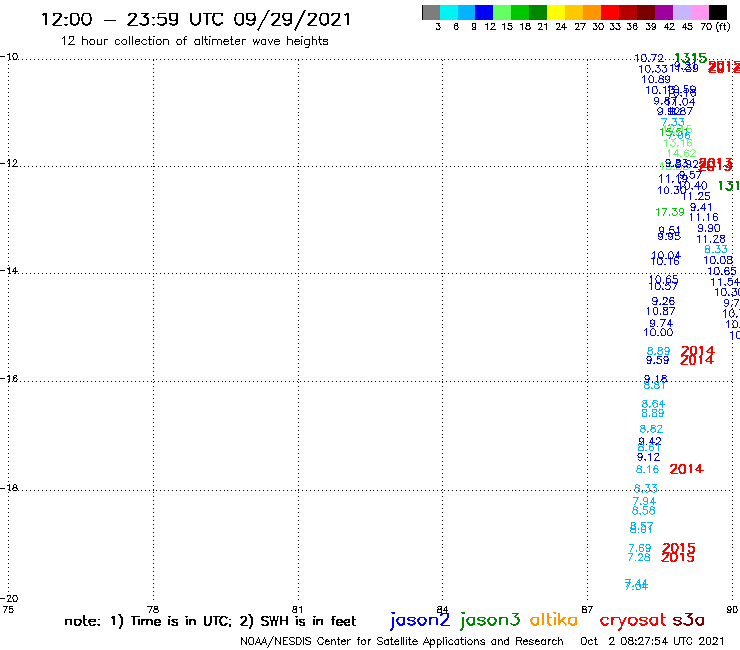
Task: Click the lavender legend swatch
Action: 681,12
